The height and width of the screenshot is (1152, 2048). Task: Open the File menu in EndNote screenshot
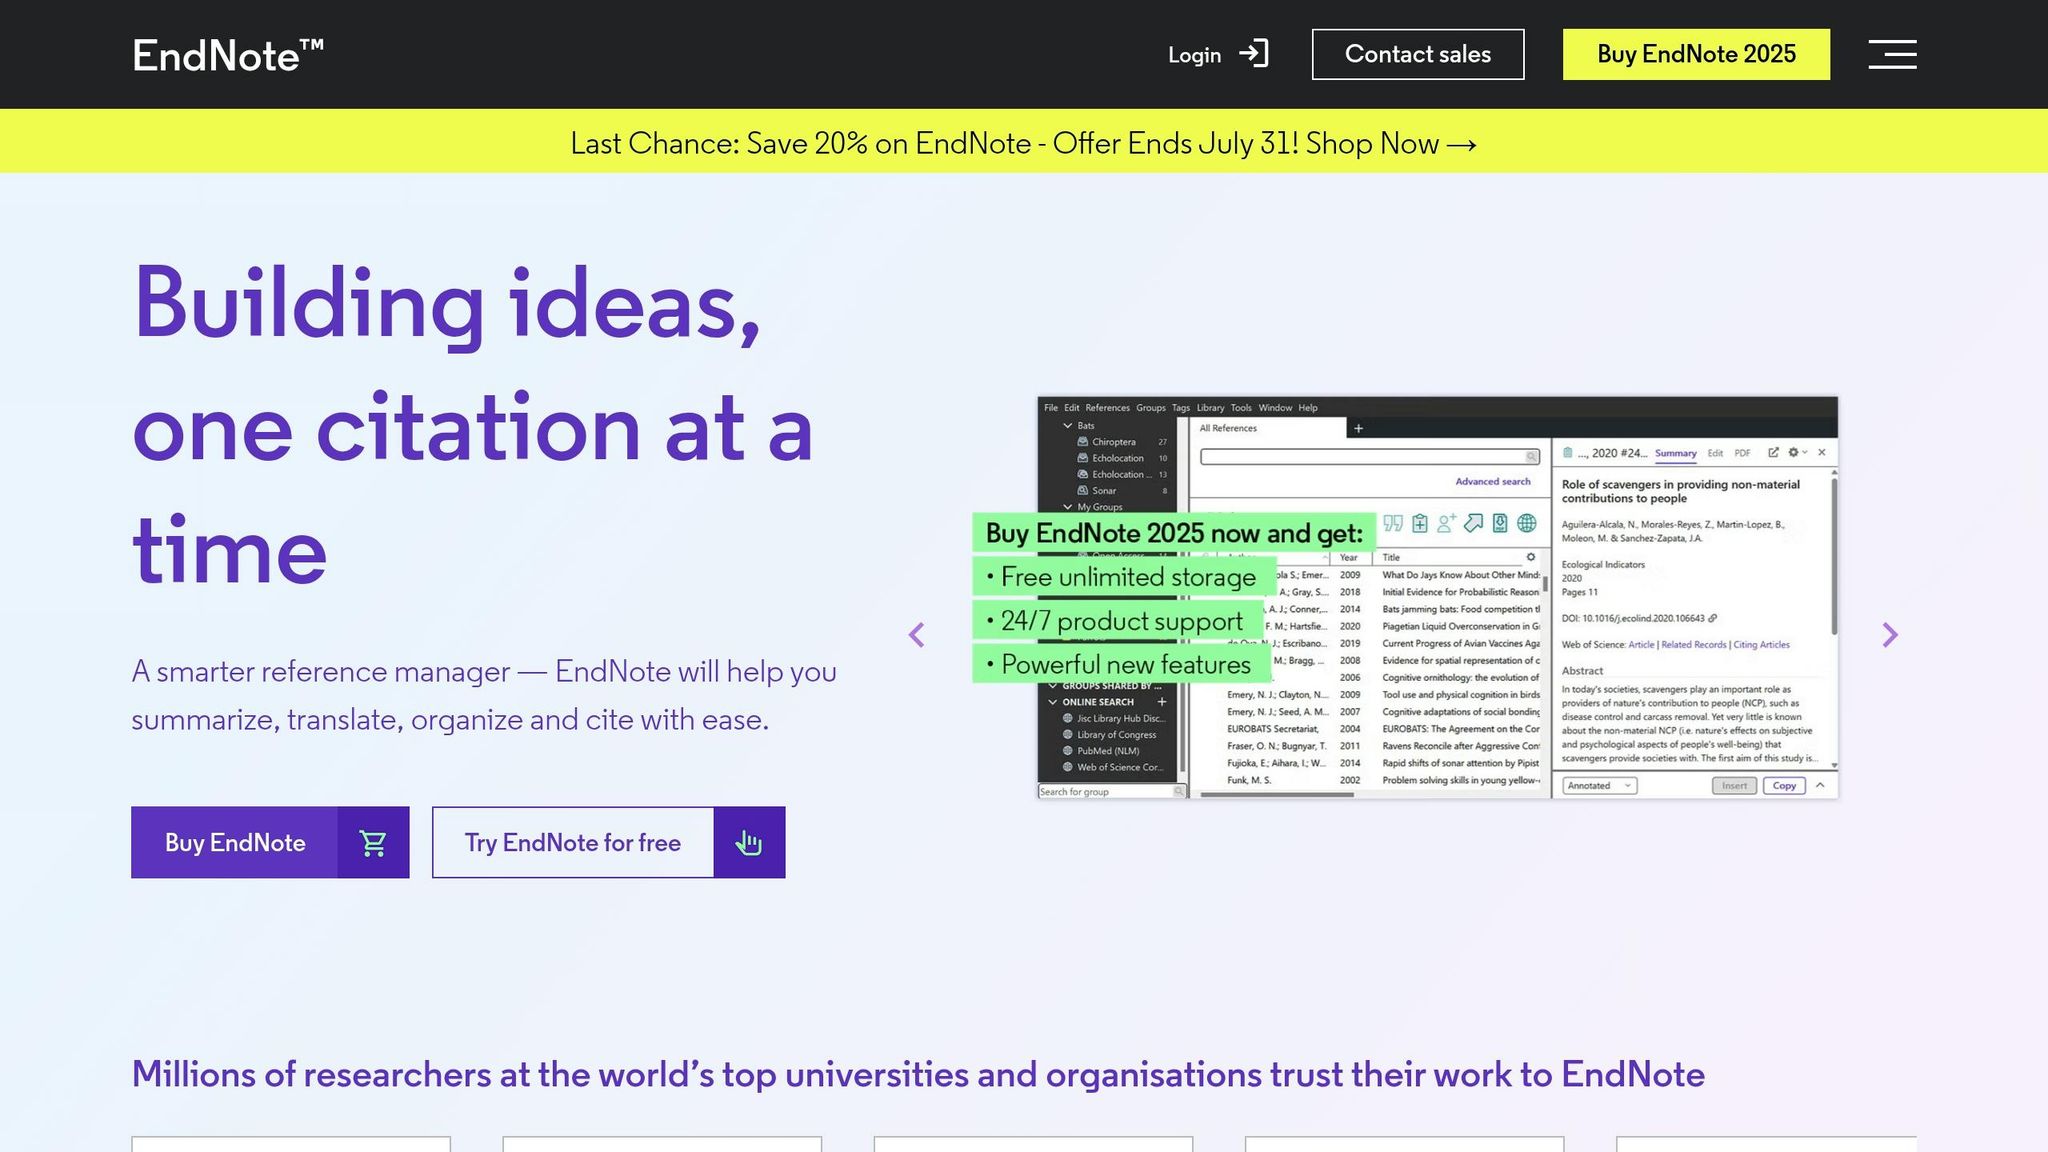(x=1050, y=408)
